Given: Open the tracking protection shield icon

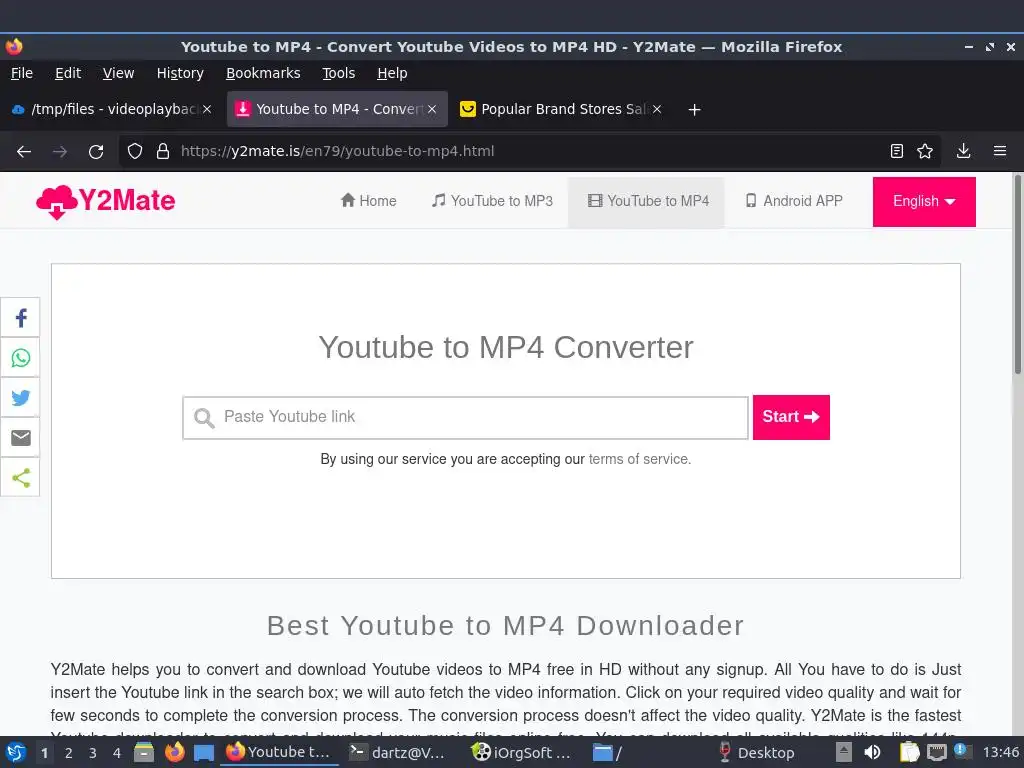Looking at the screenshot, I should point(135,152).
